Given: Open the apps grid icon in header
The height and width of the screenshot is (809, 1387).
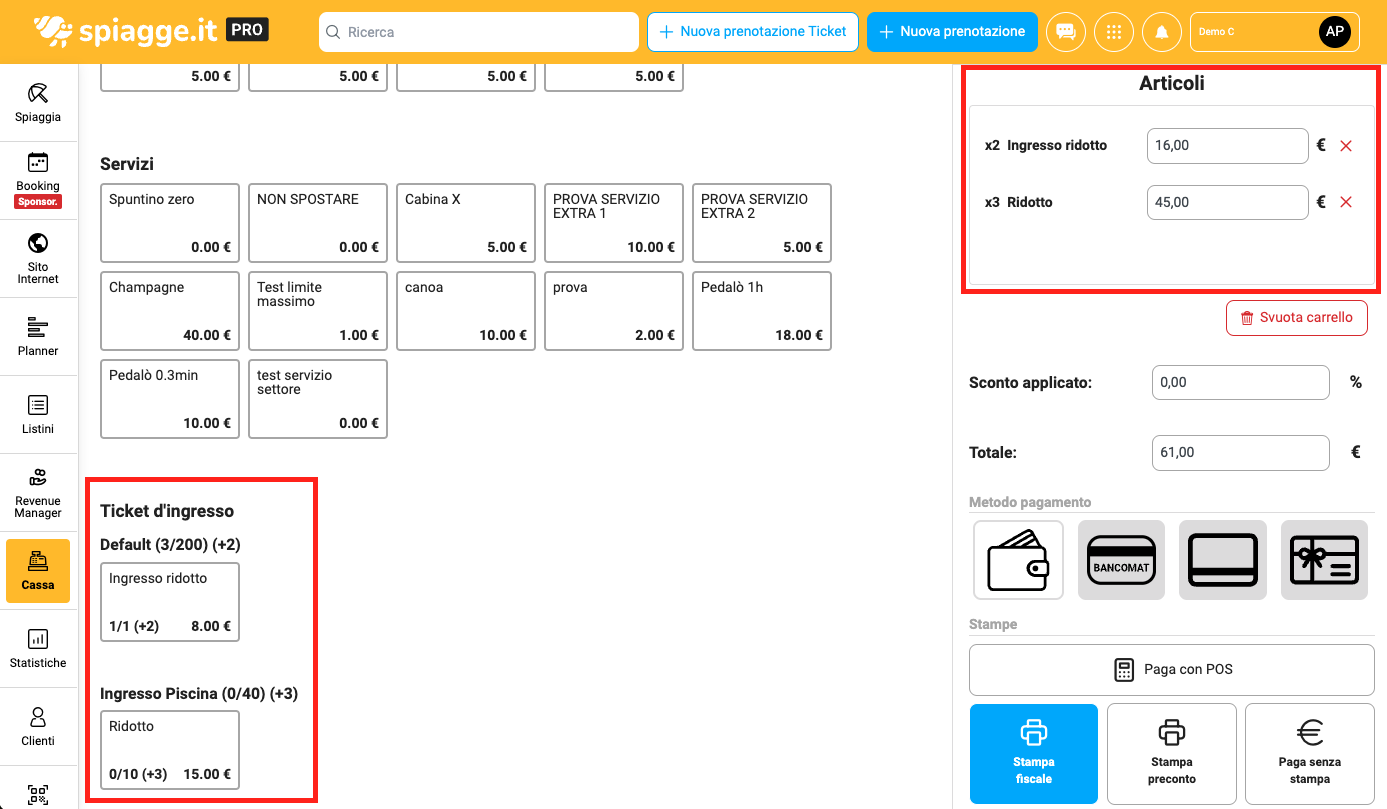Looking at the screenshot, I should click(x=1114, y=32).
